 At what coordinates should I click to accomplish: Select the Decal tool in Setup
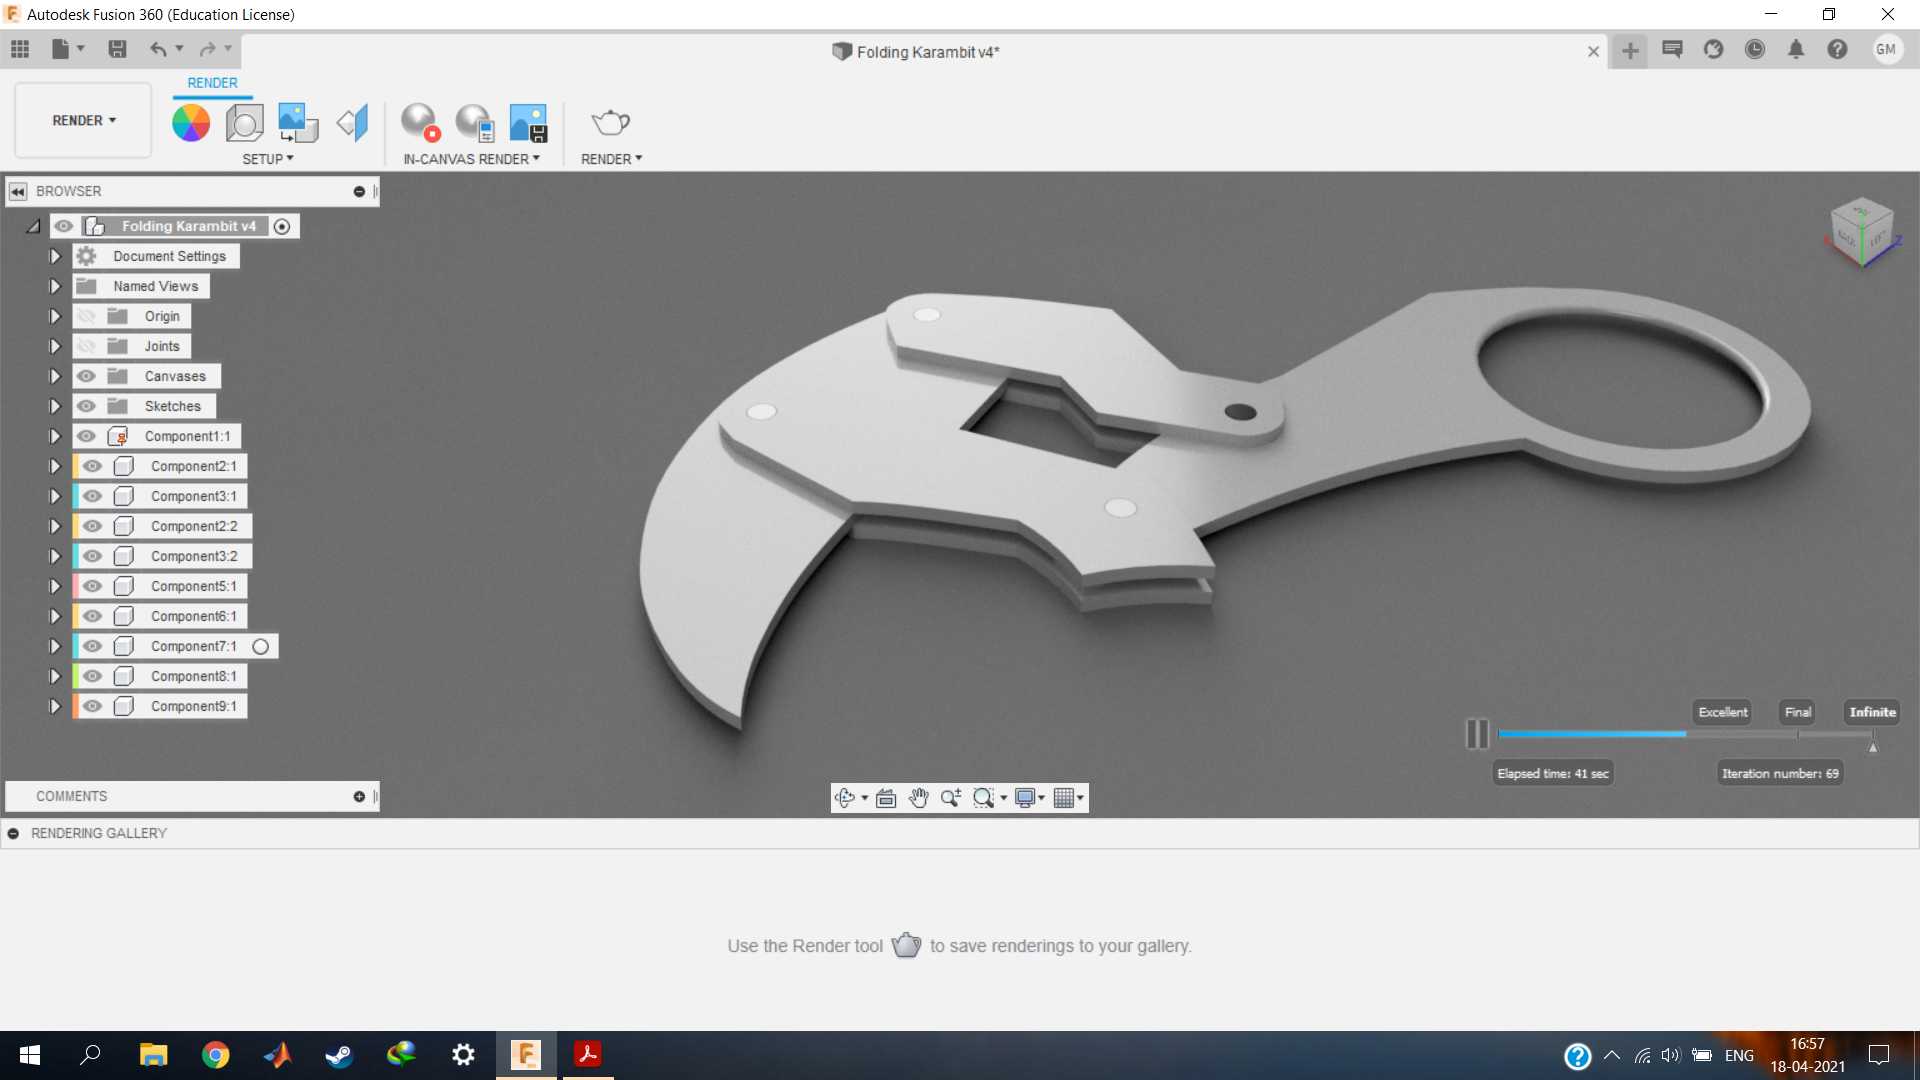(297, 123)
